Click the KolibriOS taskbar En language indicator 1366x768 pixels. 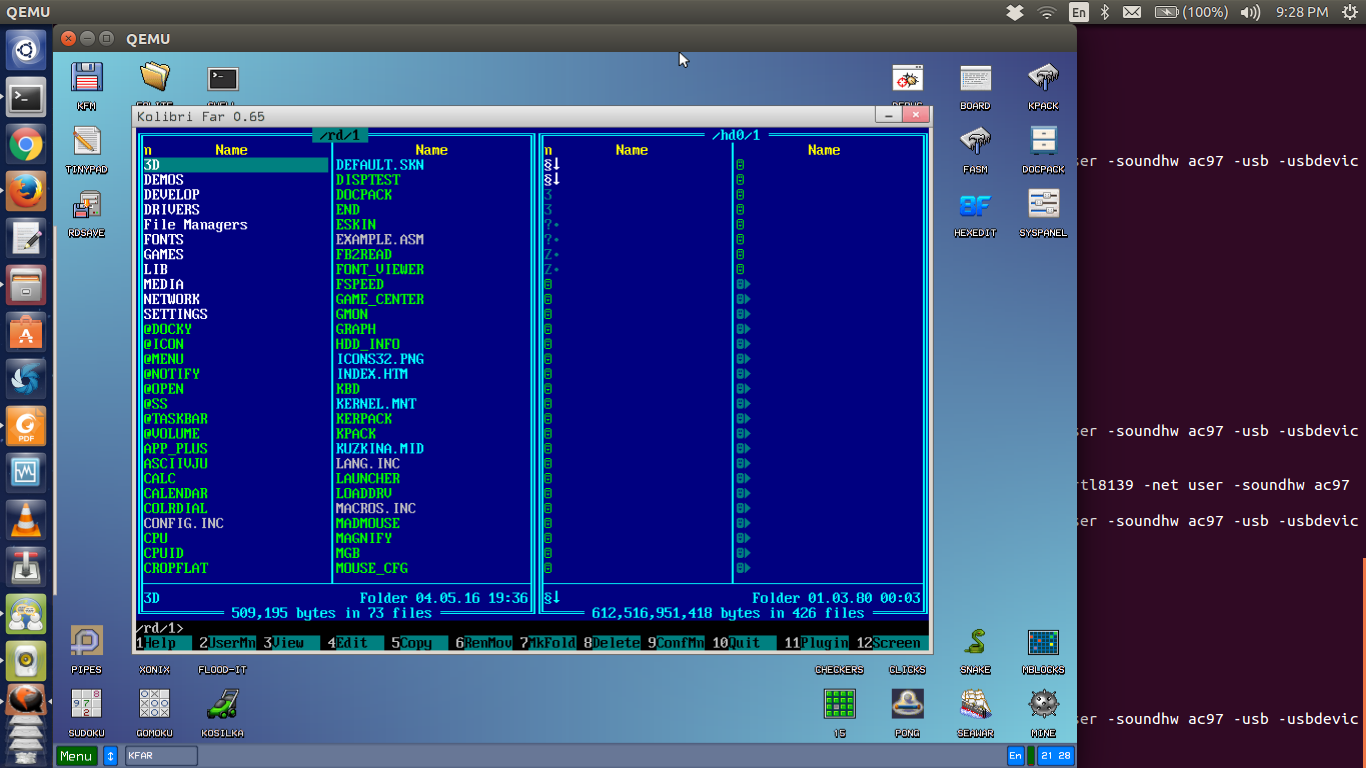pos(1015,756)
